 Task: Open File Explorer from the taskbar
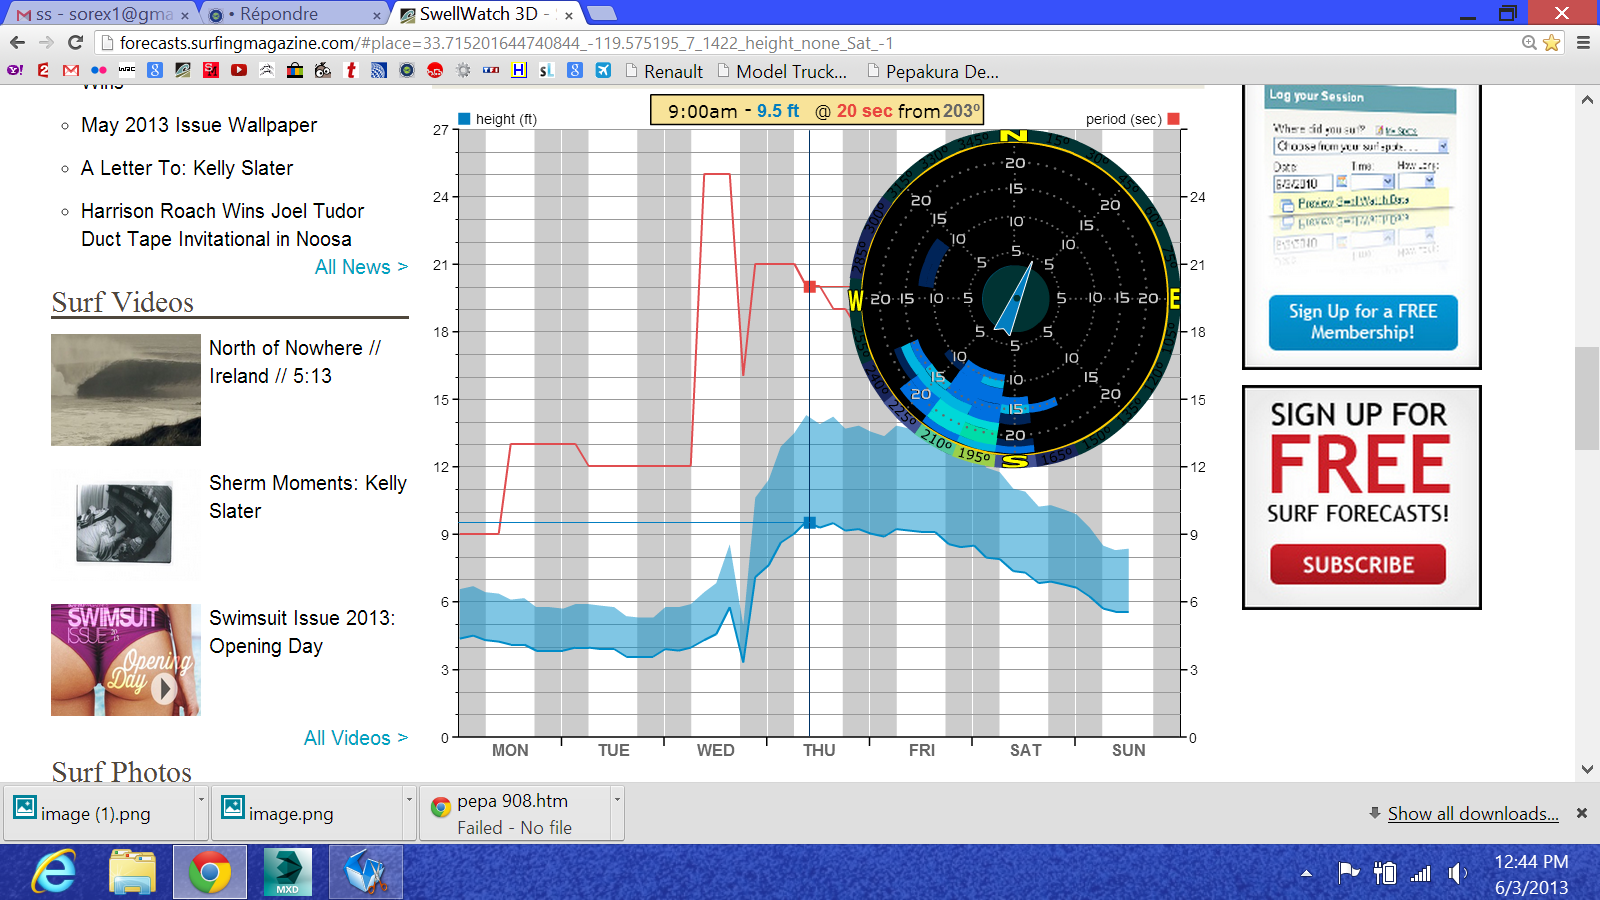click(132, 872)
